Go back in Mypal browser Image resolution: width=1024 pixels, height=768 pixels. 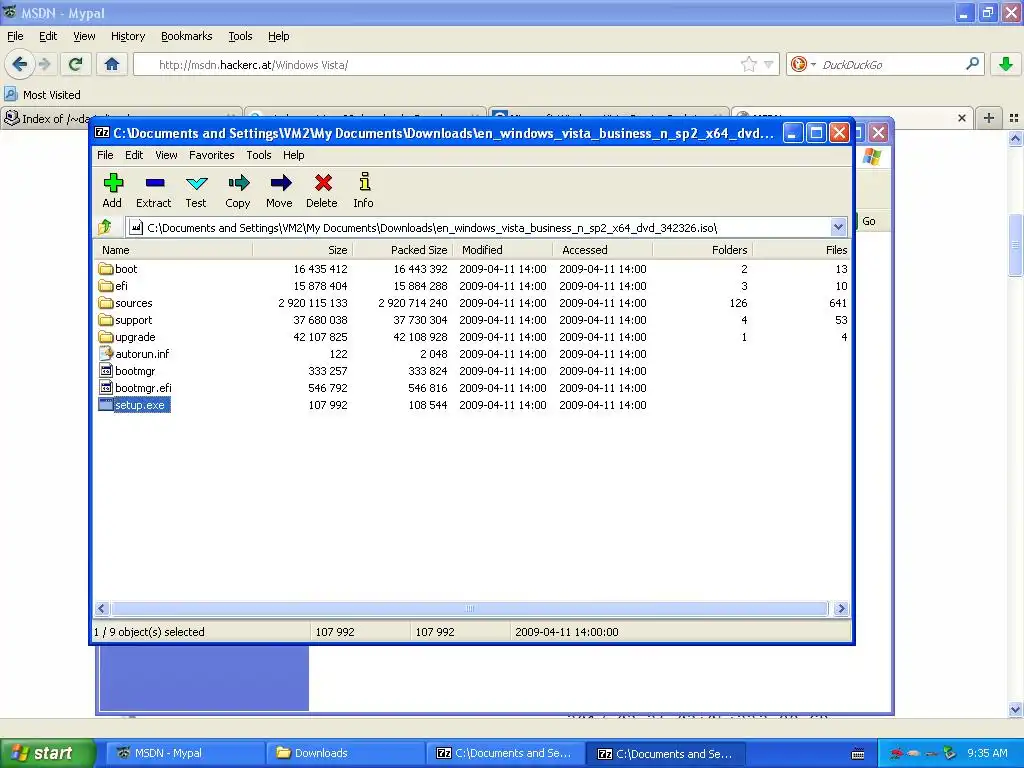click(19, 64)
